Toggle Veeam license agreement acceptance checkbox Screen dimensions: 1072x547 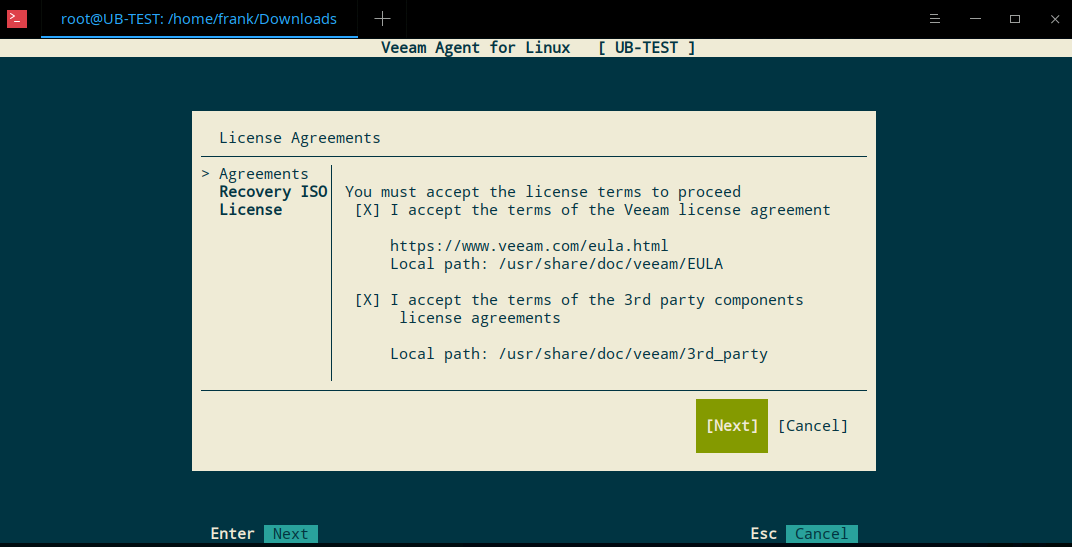coord(367,210)
